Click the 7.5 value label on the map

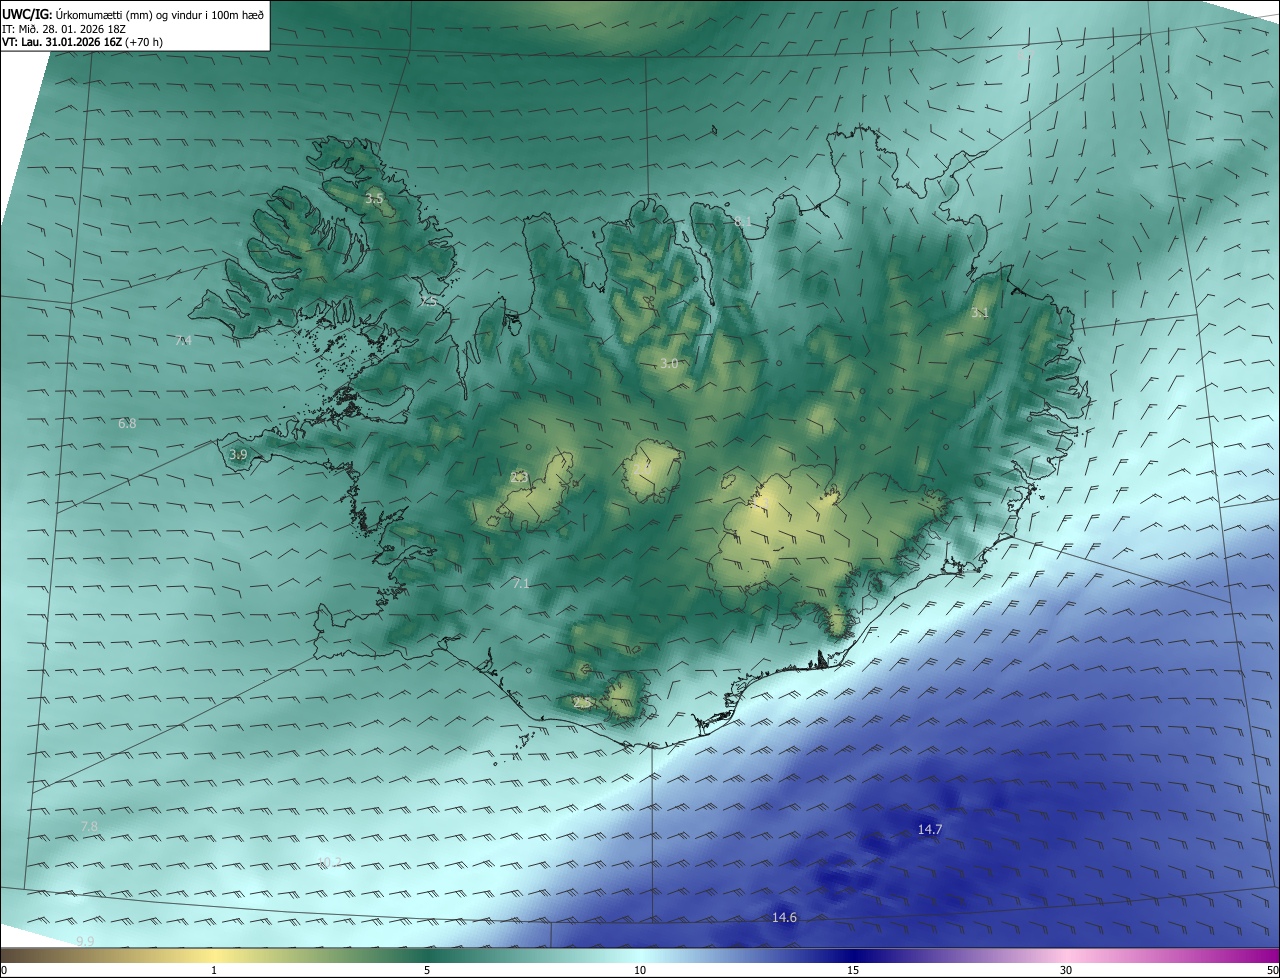[428, 301]
